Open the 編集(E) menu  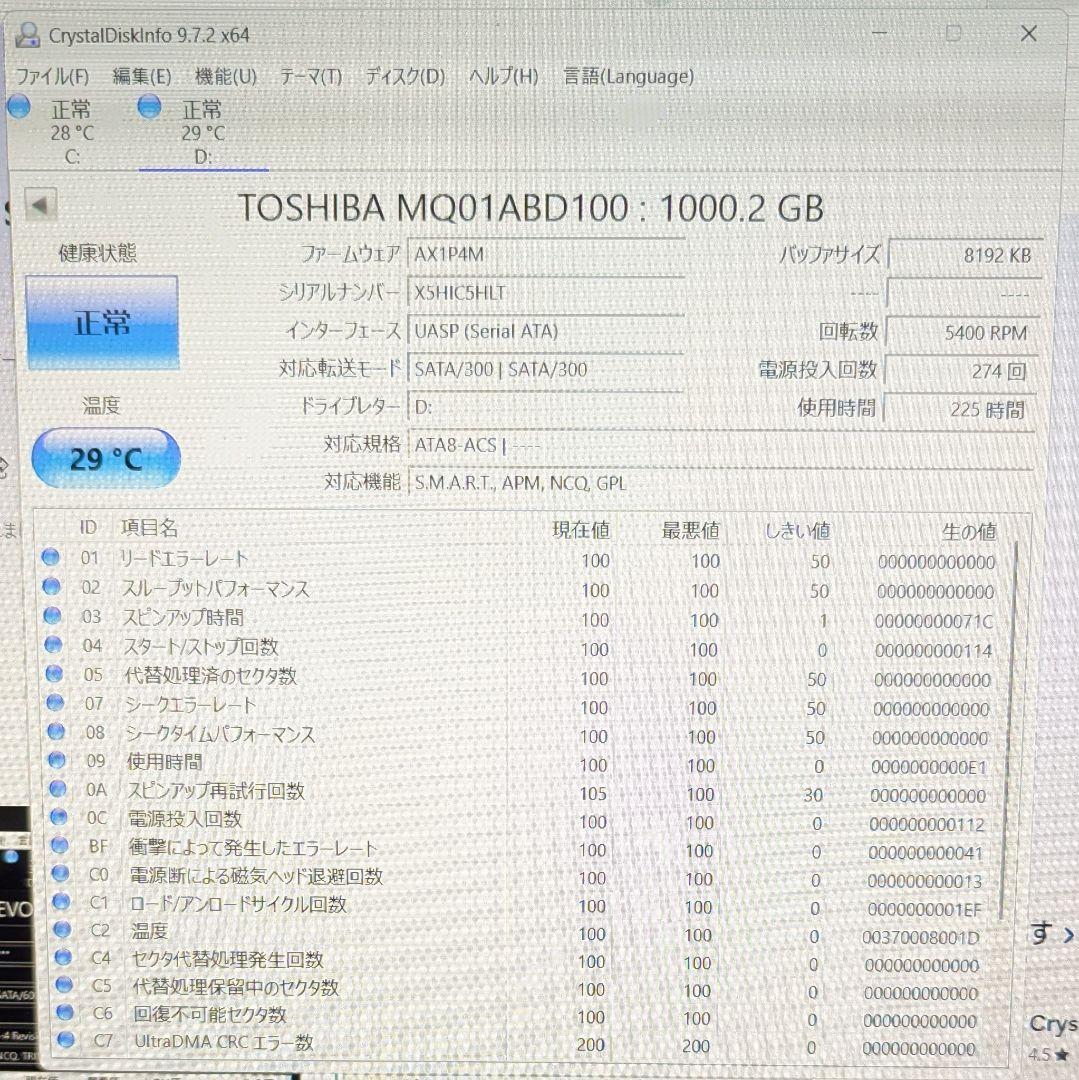point(141,76)
